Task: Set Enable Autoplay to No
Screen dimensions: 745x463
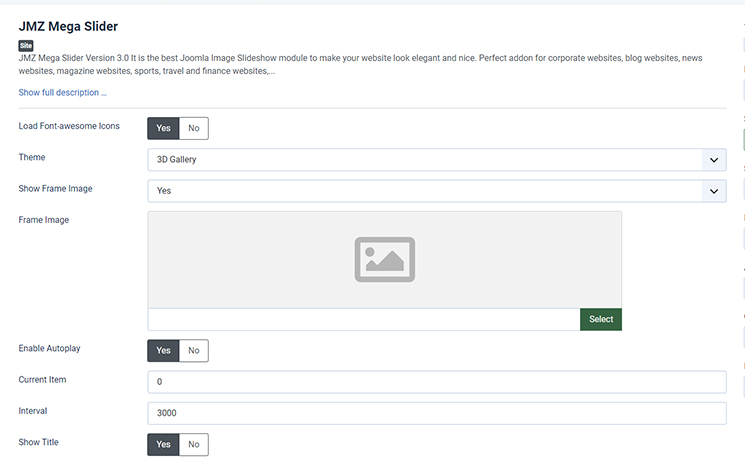Action: 193,350
